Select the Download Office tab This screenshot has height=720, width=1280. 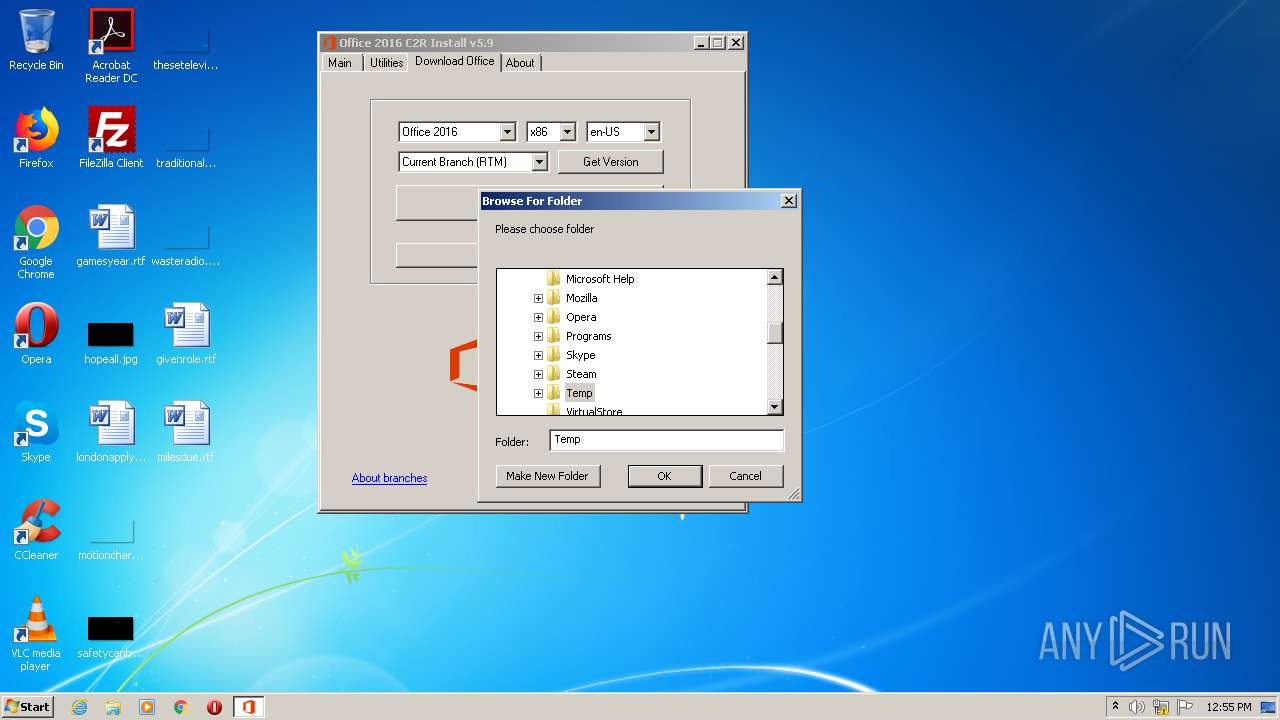tap(455, 61)
